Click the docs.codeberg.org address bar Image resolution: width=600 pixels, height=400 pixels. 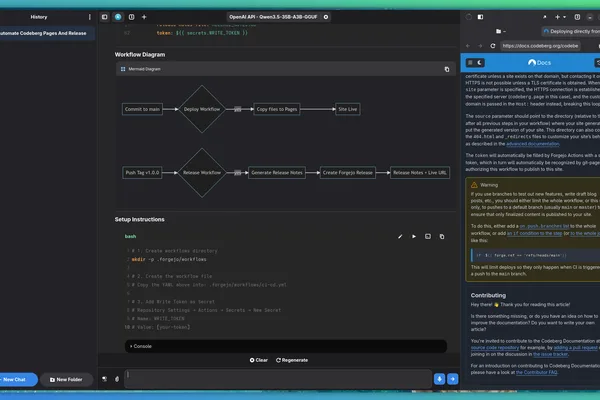click(x=540, y=46)
